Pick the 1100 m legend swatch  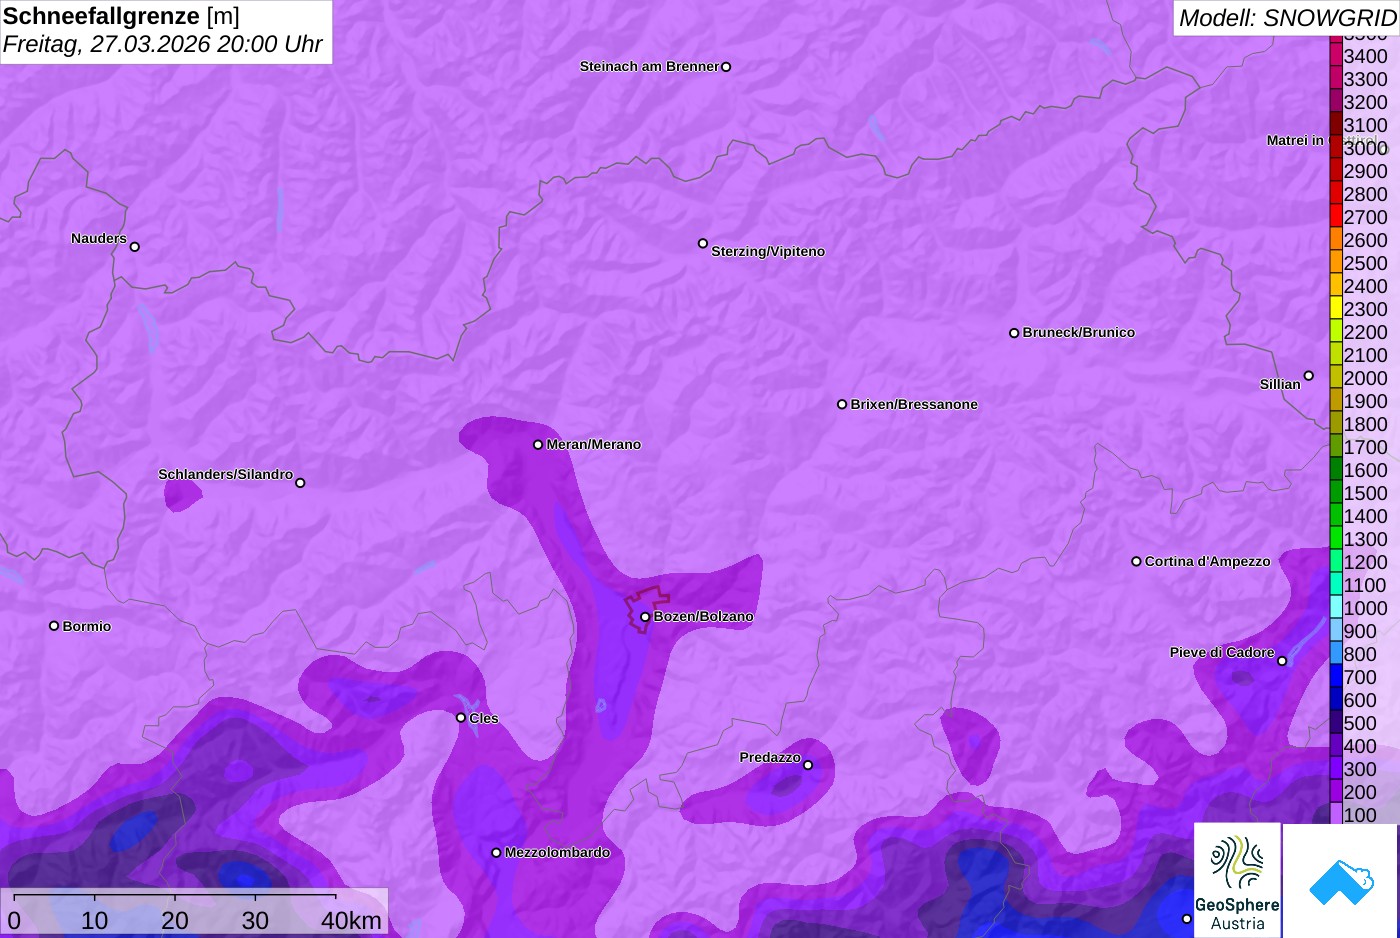click(1336, 584)
